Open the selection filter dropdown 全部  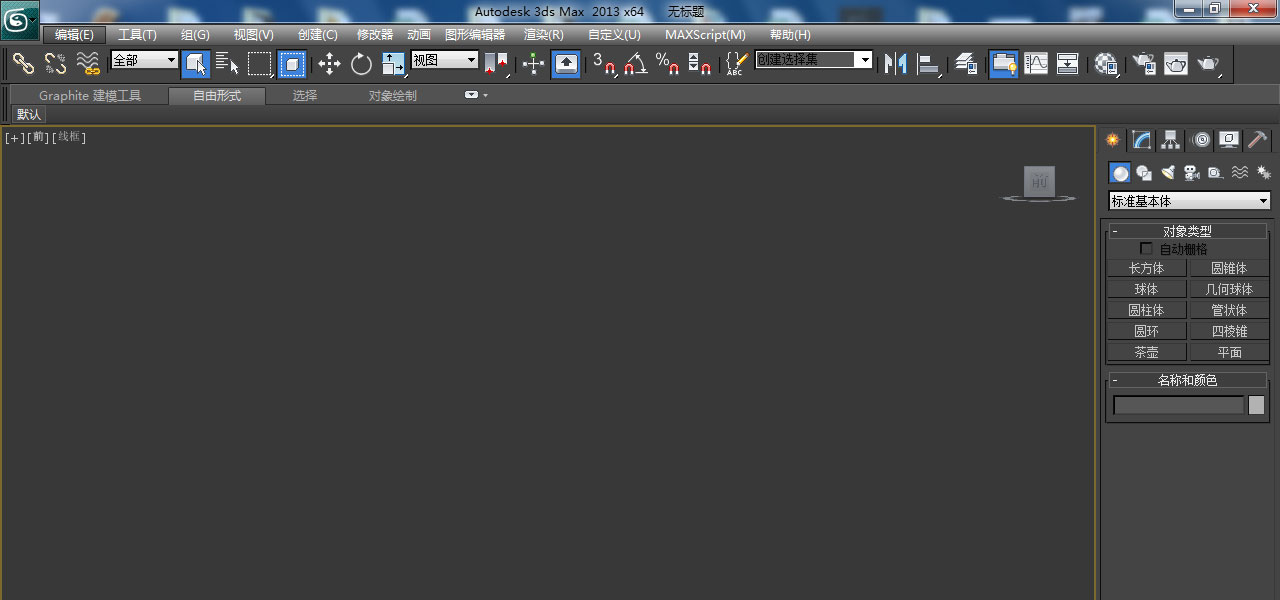pos(144,60)
